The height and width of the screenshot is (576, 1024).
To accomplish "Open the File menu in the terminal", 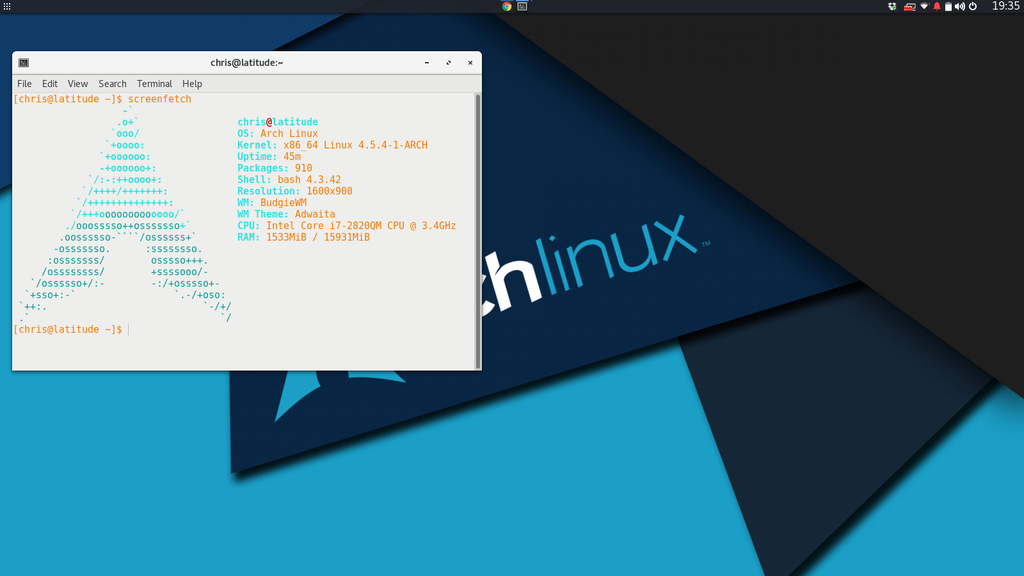I will click(x=24, y=84).
